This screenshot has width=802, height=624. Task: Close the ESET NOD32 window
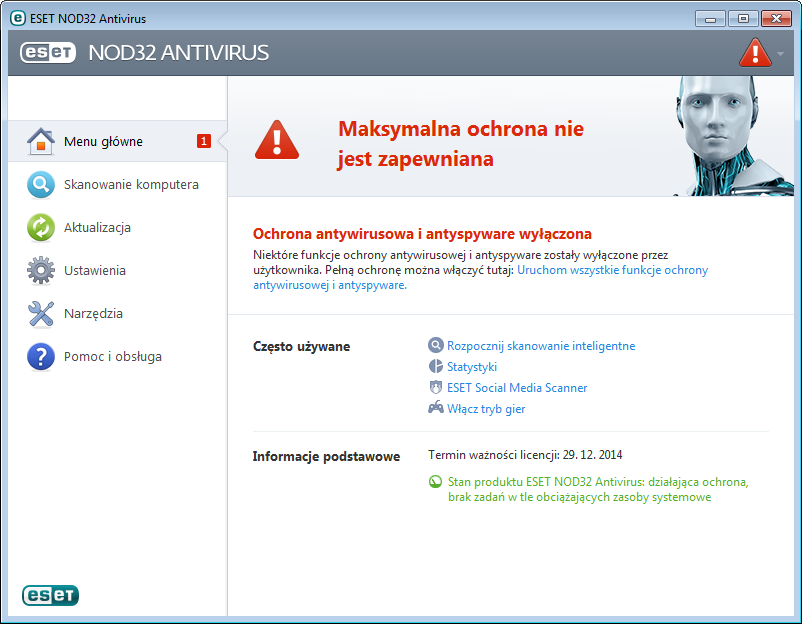coord(776,19)
